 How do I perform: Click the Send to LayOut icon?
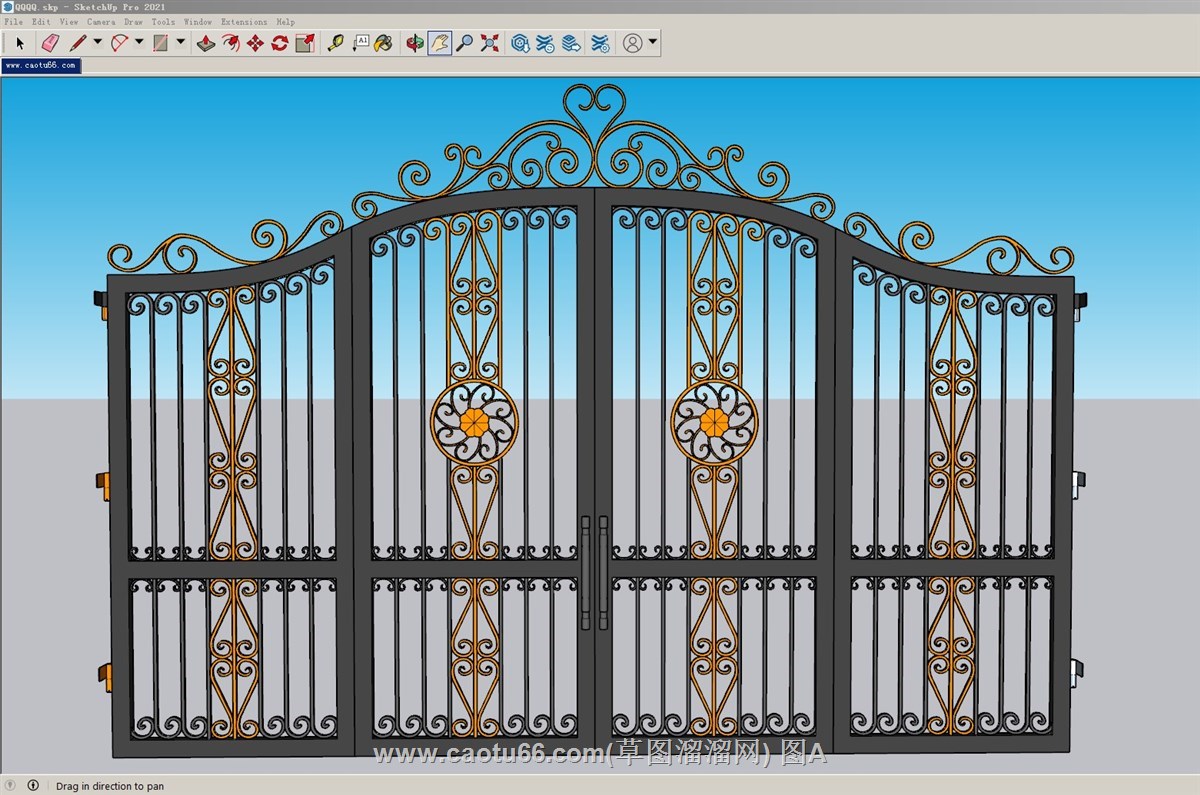coord(570,43)
